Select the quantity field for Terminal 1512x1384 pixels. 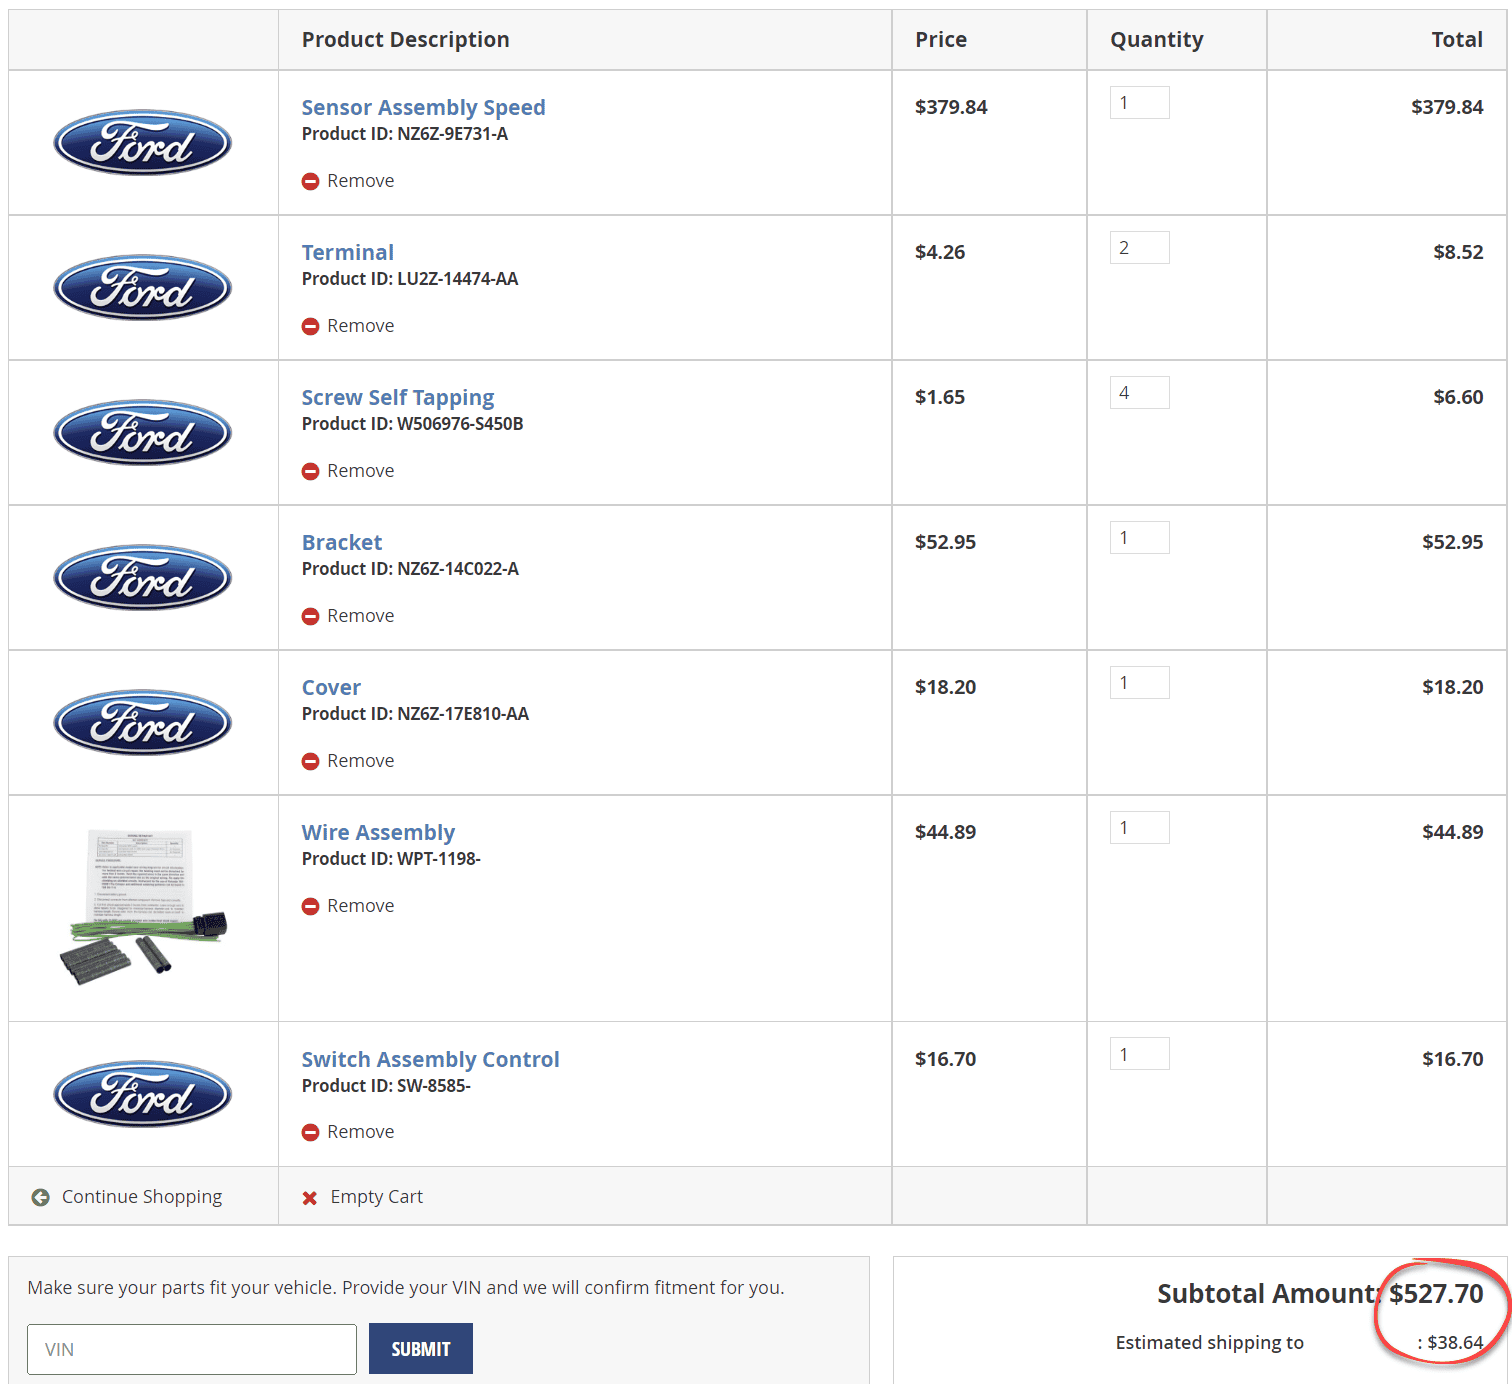tap(1140, 247)
